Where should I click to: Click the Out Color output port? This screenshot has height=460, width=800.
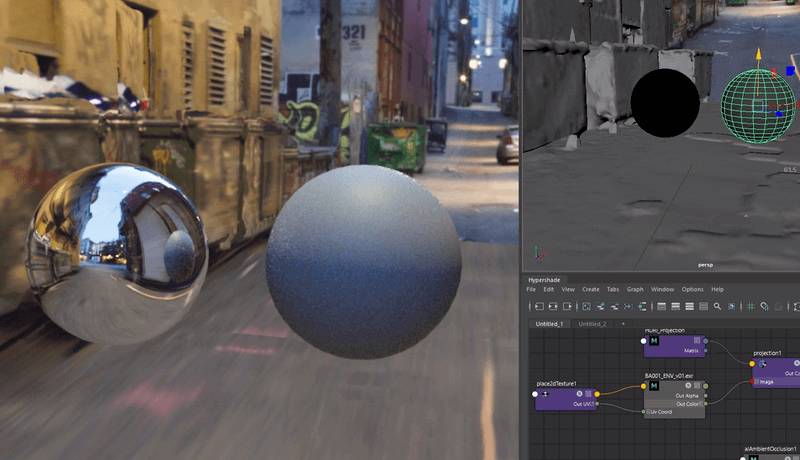tap(706, 403)
